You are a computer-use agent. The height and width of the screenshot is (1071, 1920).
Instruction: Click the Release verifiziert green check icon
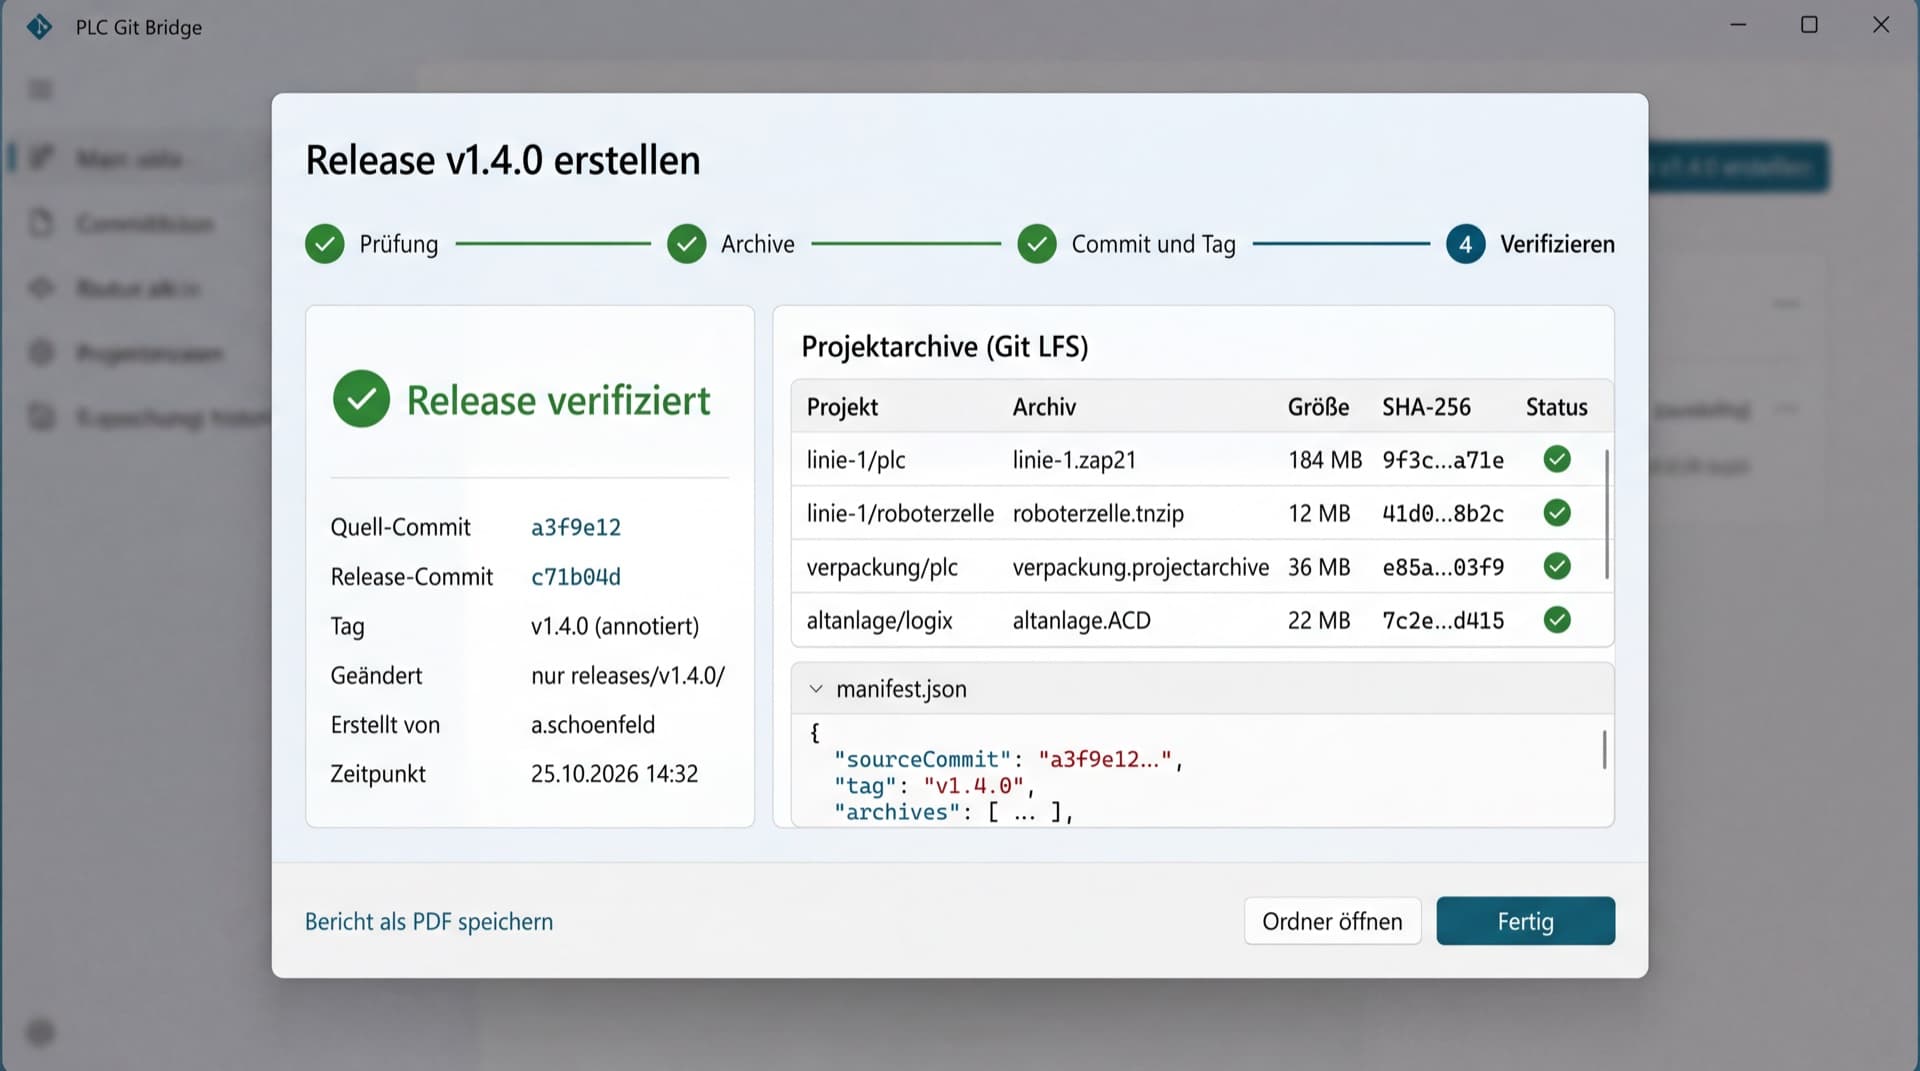point(361,399)
